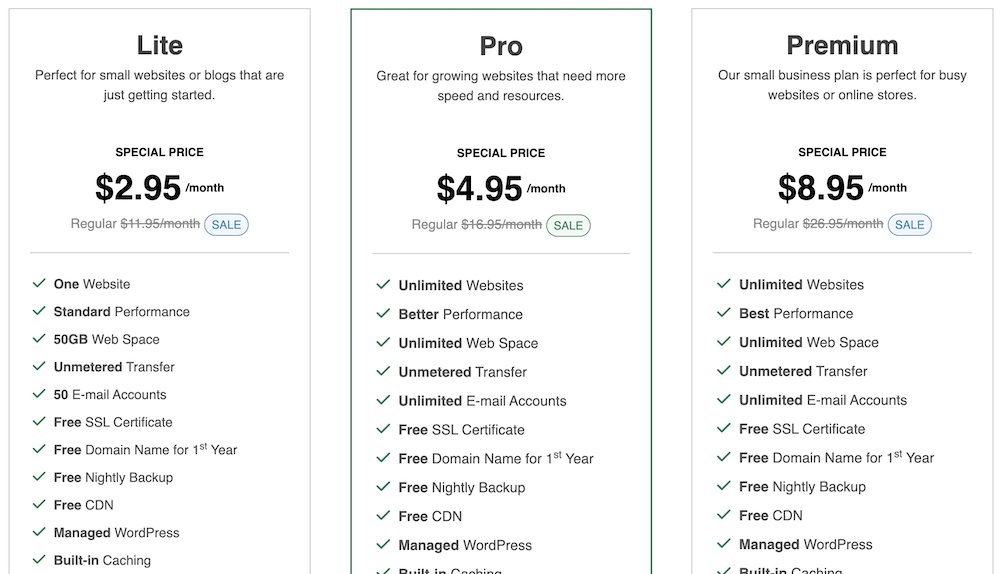Click the checkmark beside One Website in Lite
The image size is (1000, 574).
click(39, 284)
